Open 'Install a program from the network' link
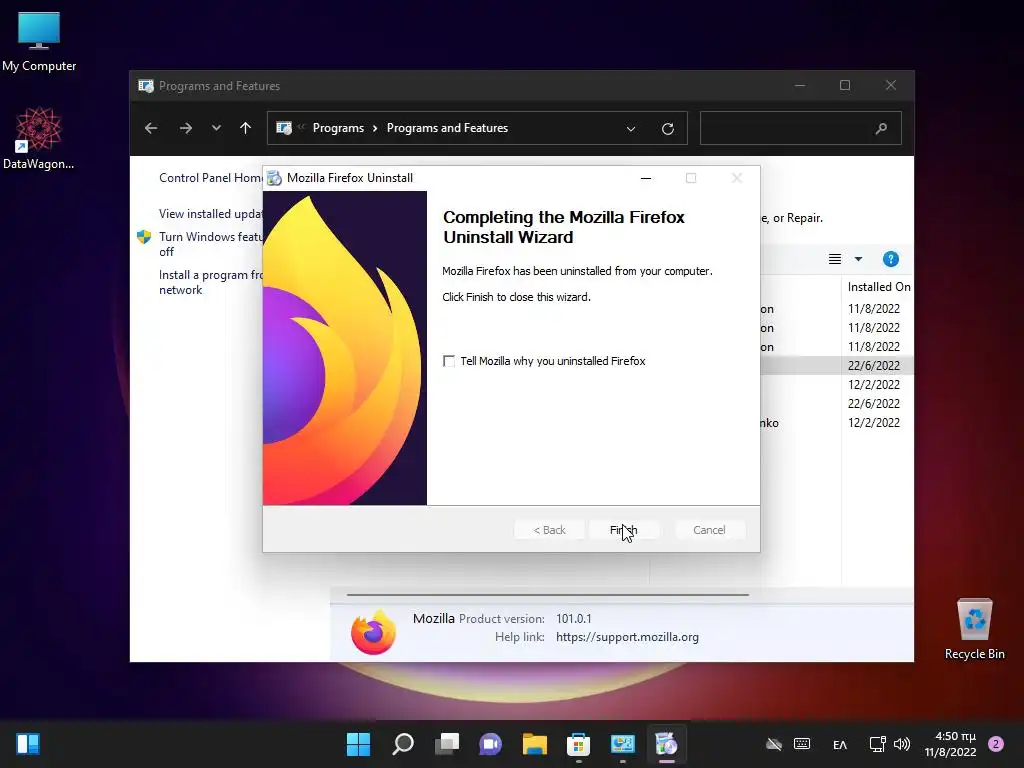1024x768 pixels. 211,282
